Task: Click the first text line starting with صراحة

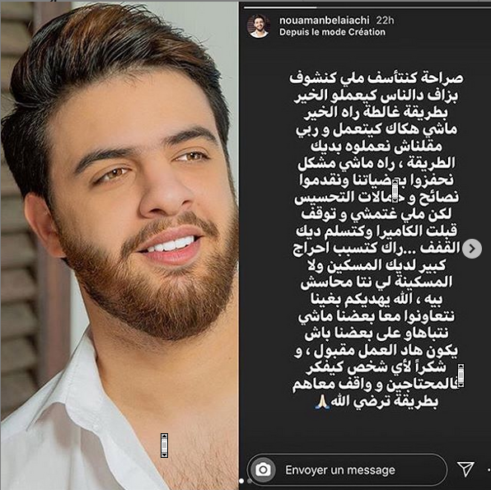Action: (376, 78)
